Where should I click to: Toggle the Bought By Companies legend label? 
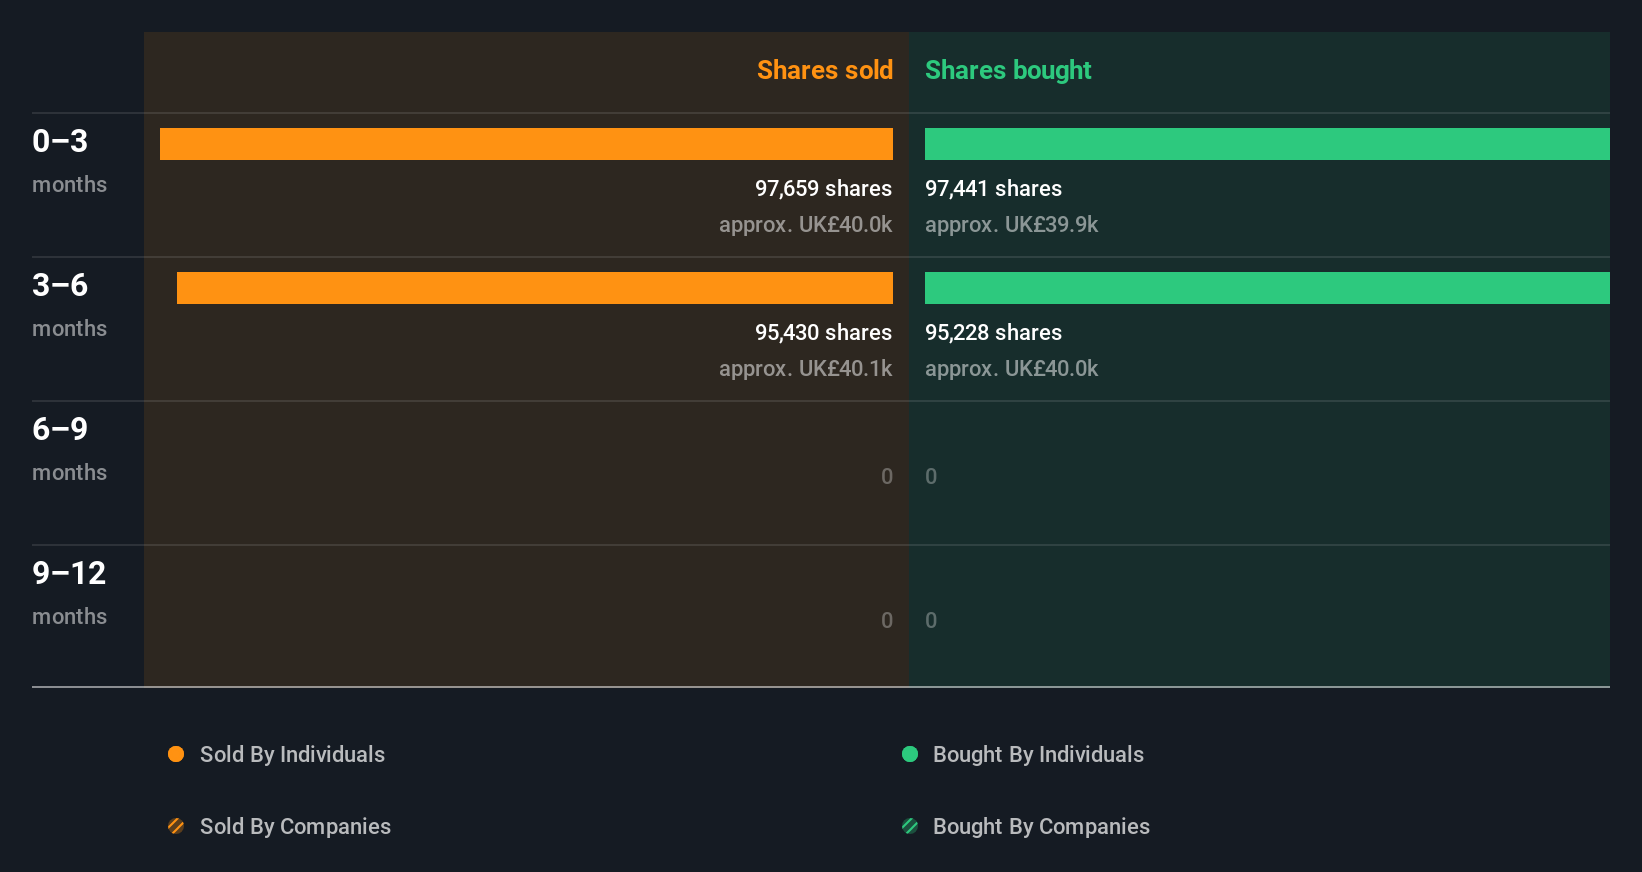1041,827
